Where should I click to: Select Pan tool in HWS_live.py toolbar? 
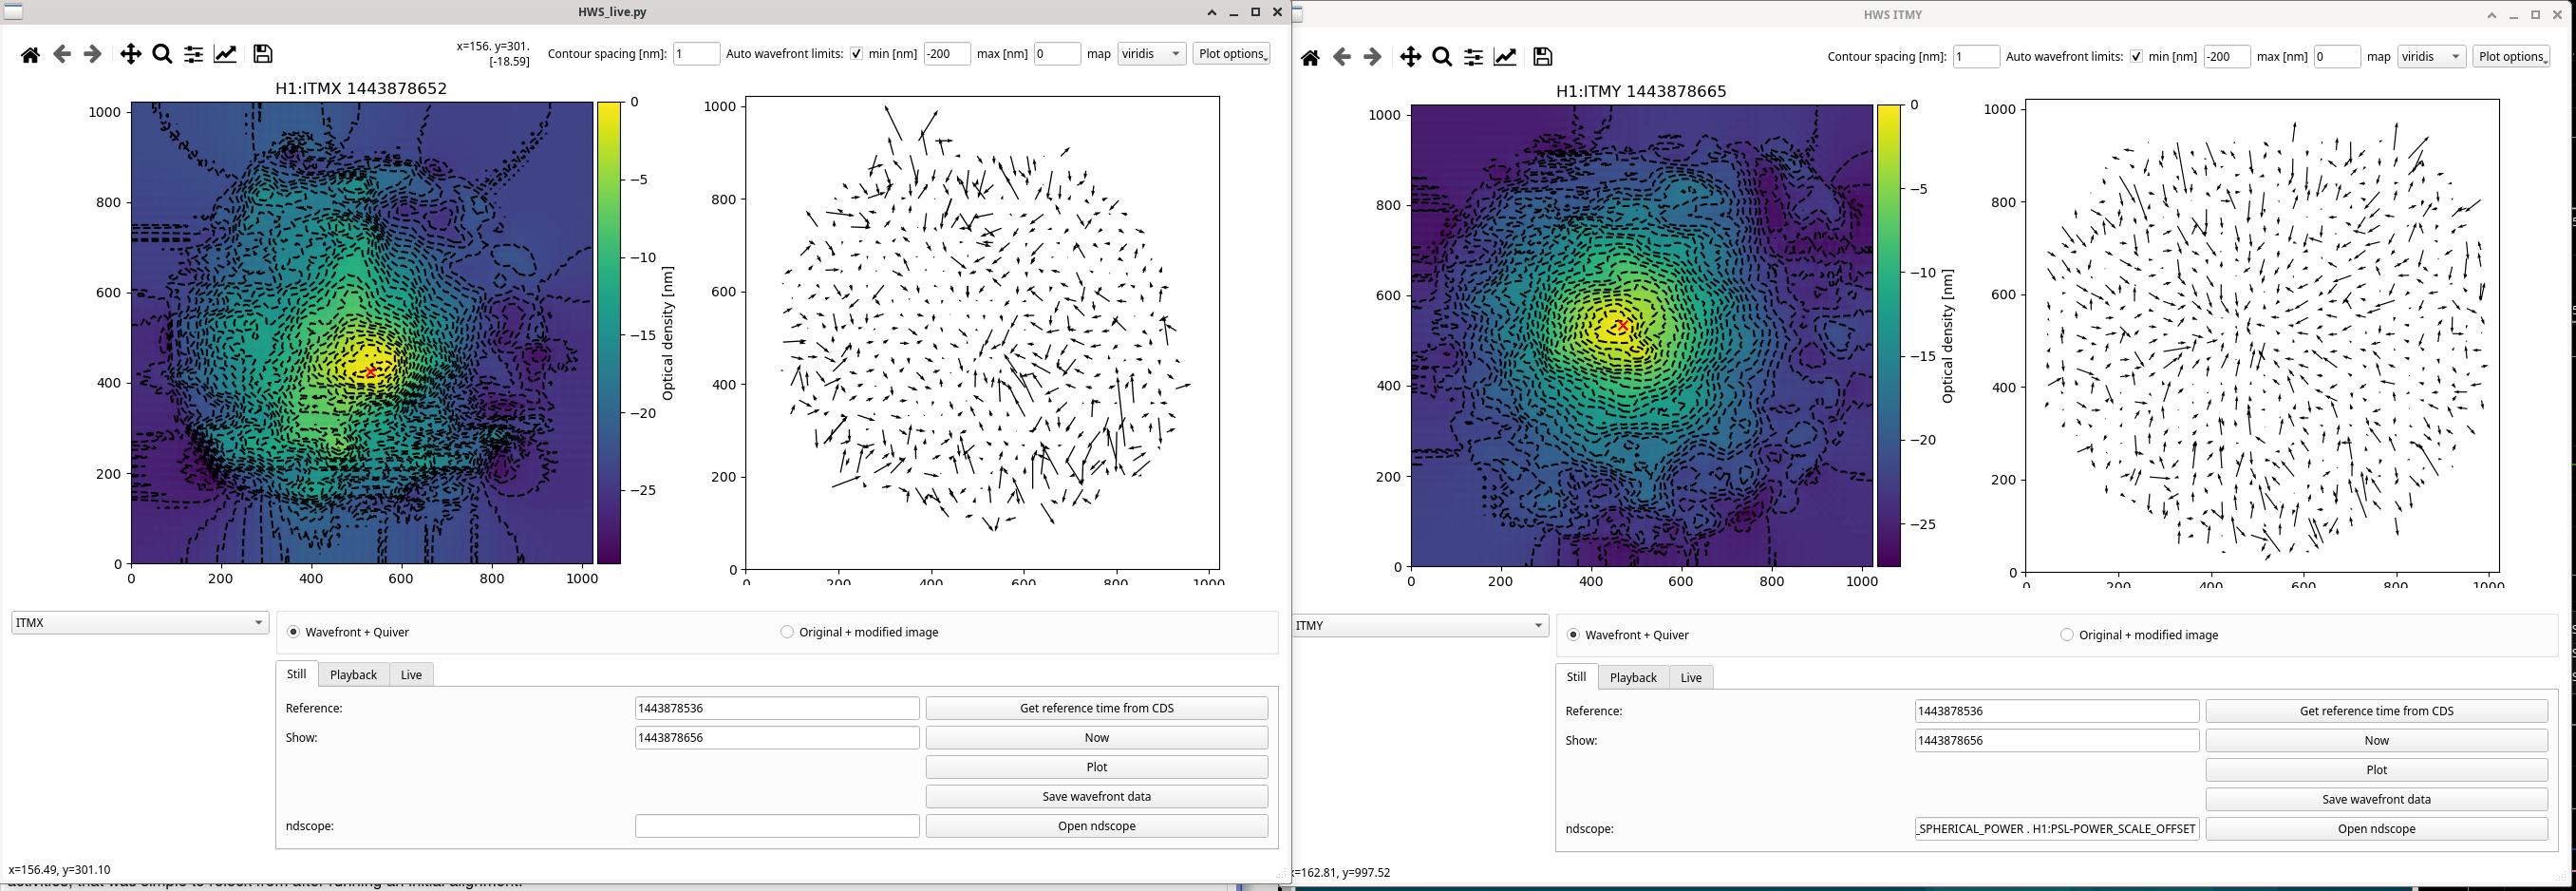(130, 55)
